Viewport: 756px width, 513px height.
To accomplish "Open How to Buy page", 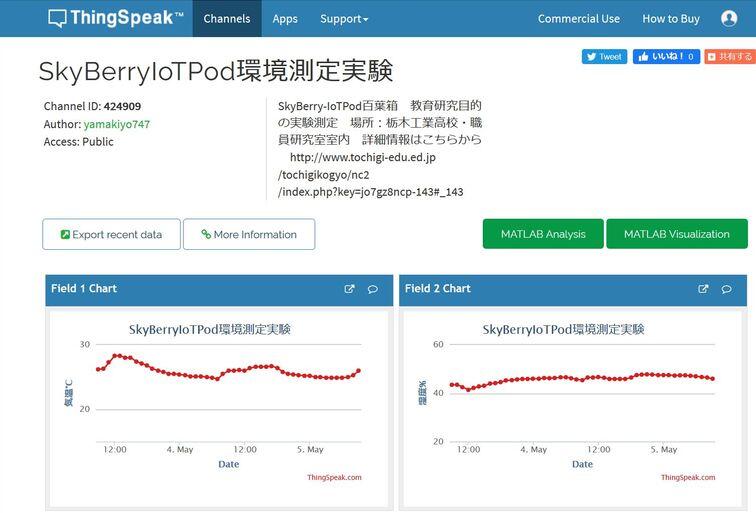I will coord(671,19).
